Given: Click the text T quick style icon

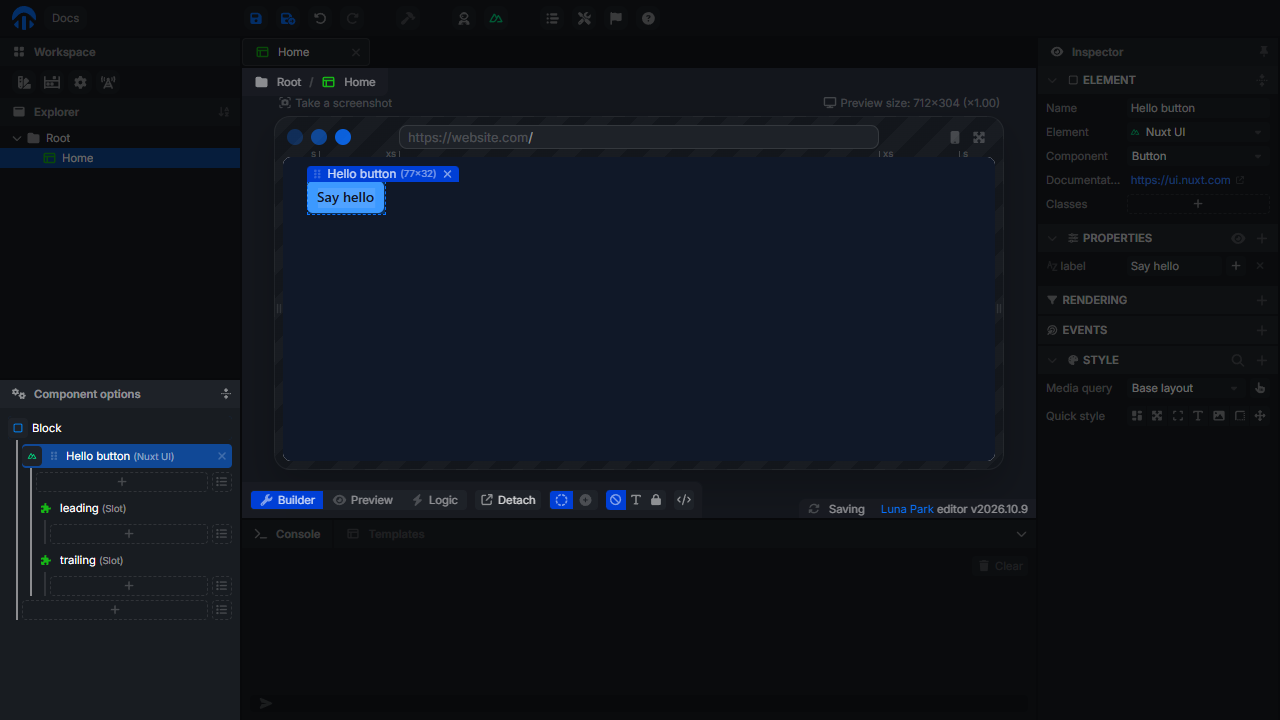Looking at the screenshot, I should pos(1198,416).
